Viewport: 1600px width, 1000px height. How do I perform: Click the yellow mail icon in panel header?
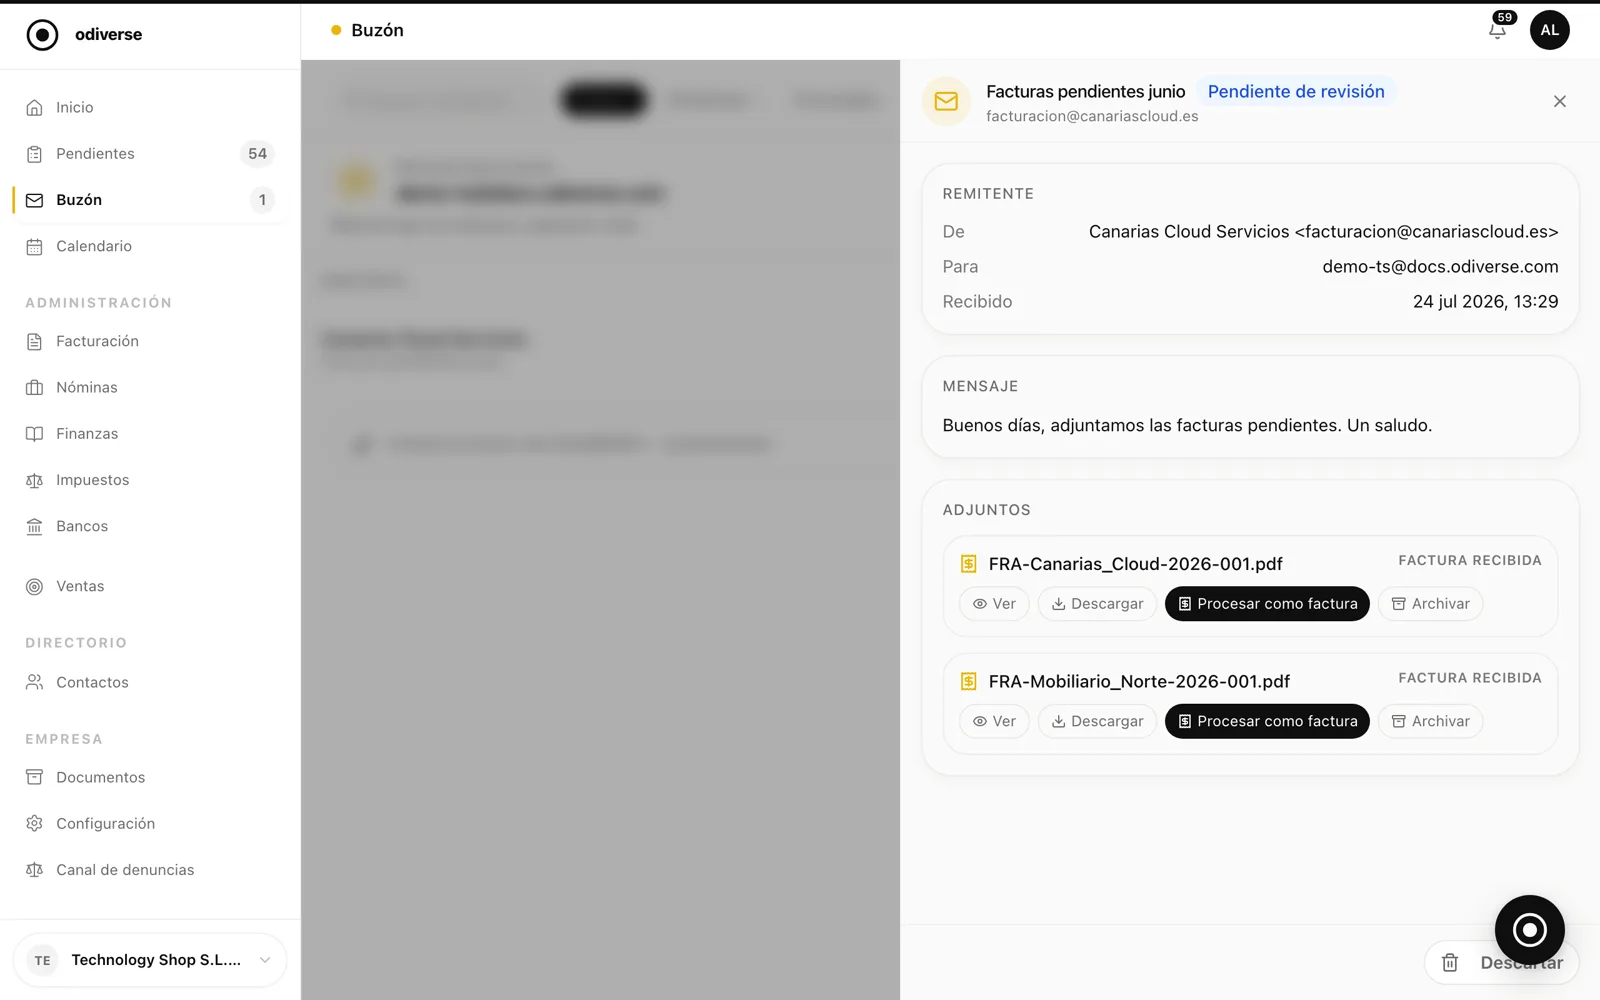(x=946, y=101)
